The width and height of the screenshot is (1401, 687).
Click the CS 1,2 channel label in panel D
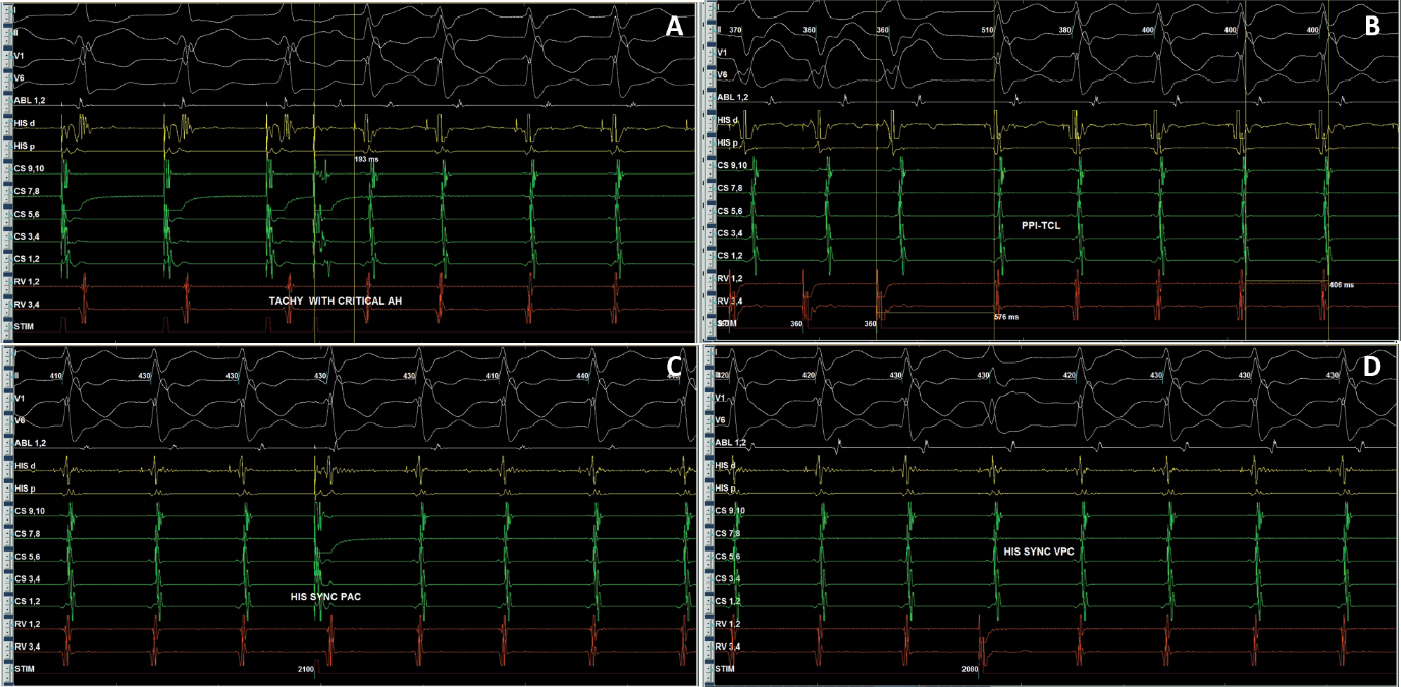point(731,601)
